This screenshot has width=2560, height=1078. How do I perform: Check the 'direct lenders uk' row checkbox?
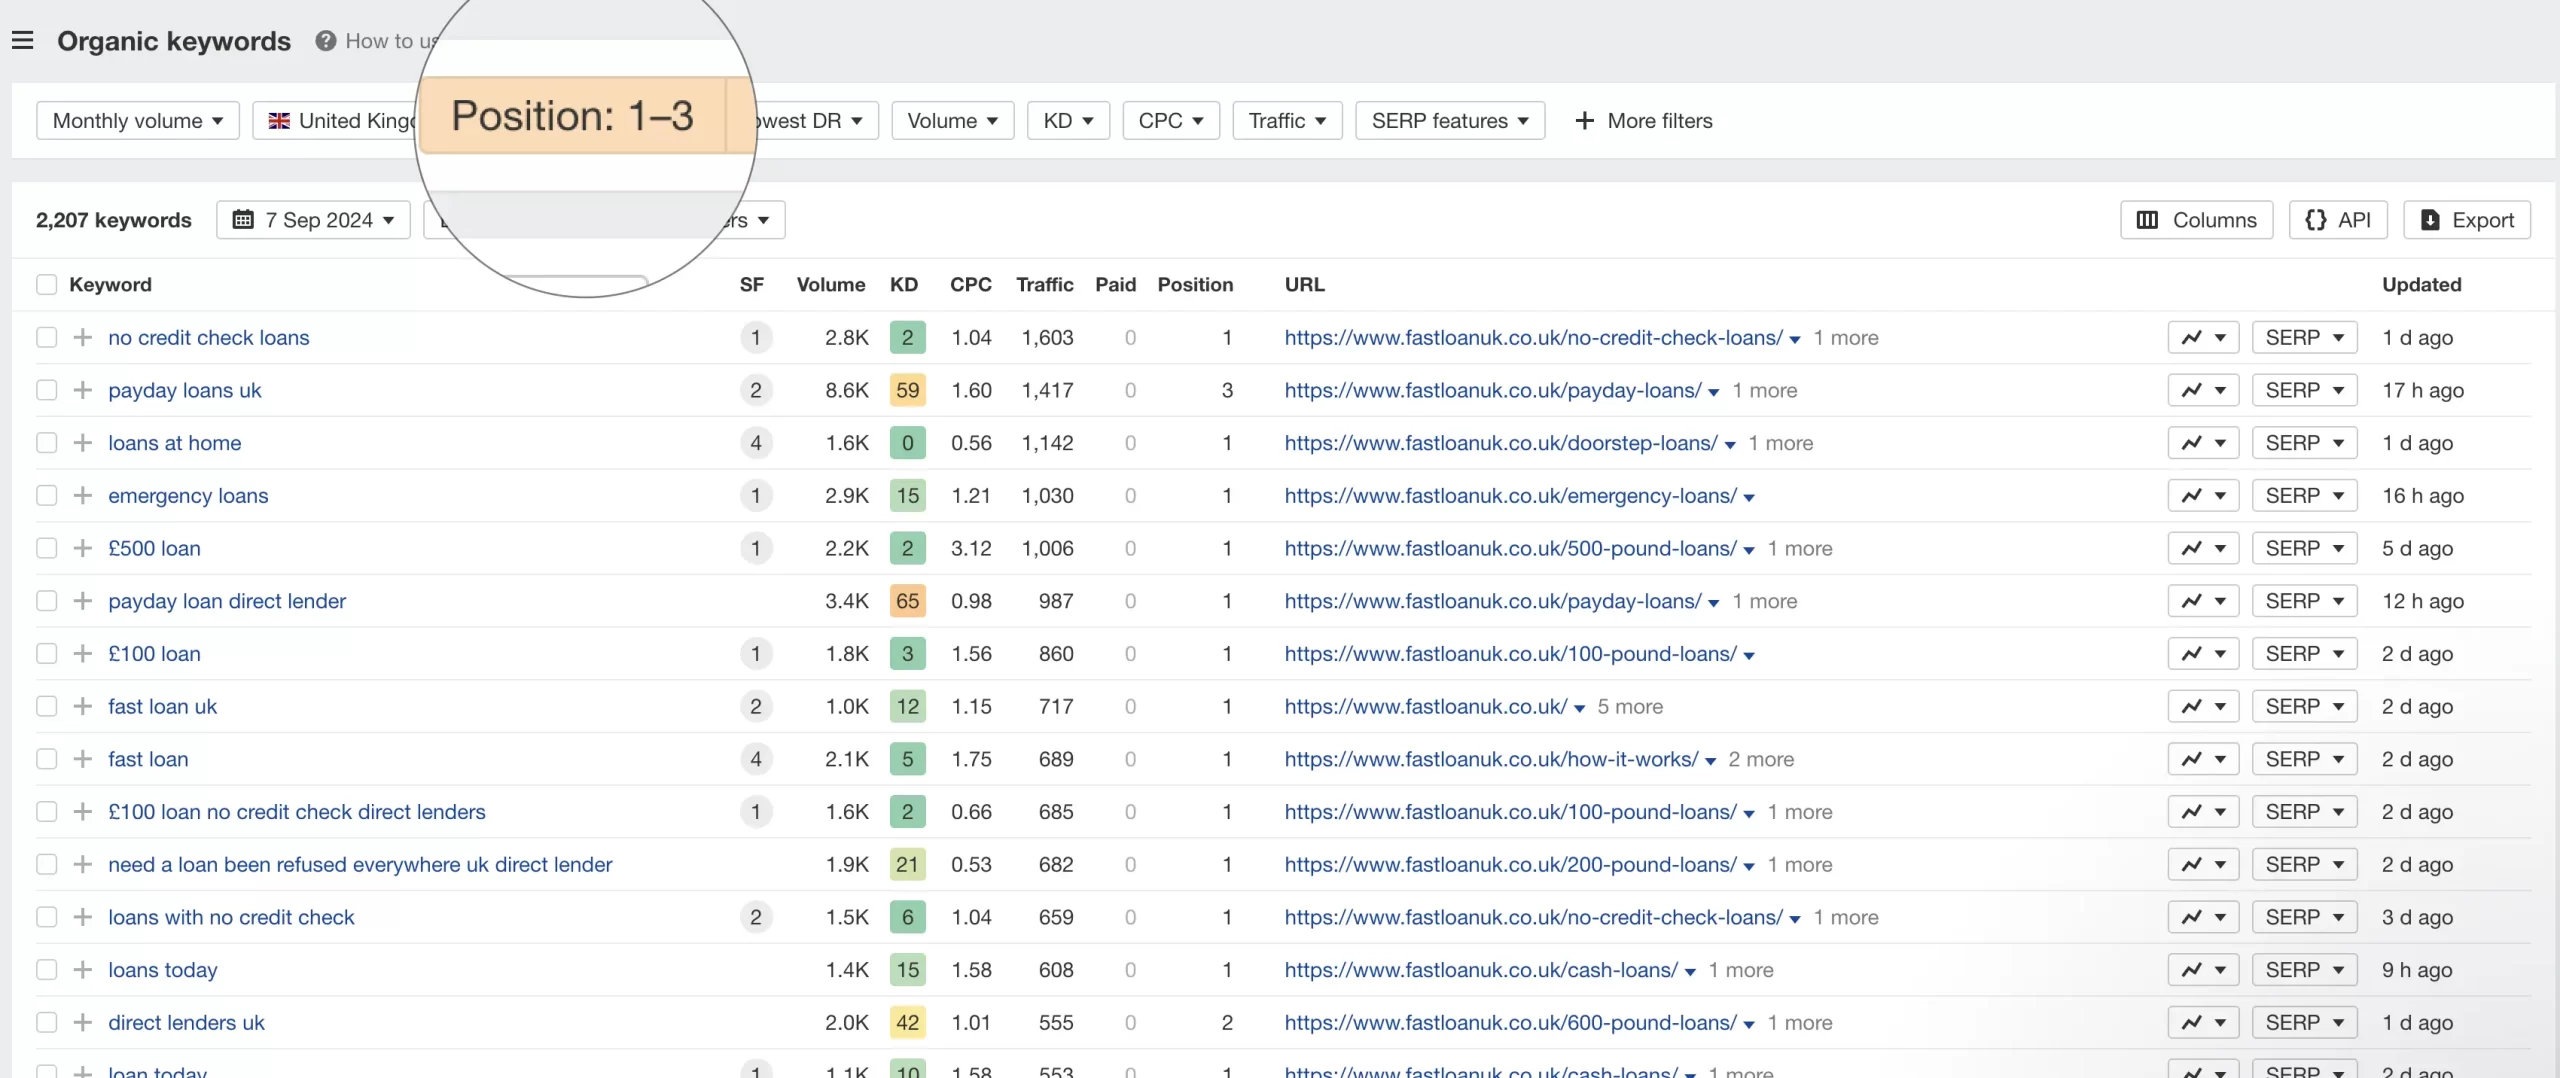tap(46, 1023)
